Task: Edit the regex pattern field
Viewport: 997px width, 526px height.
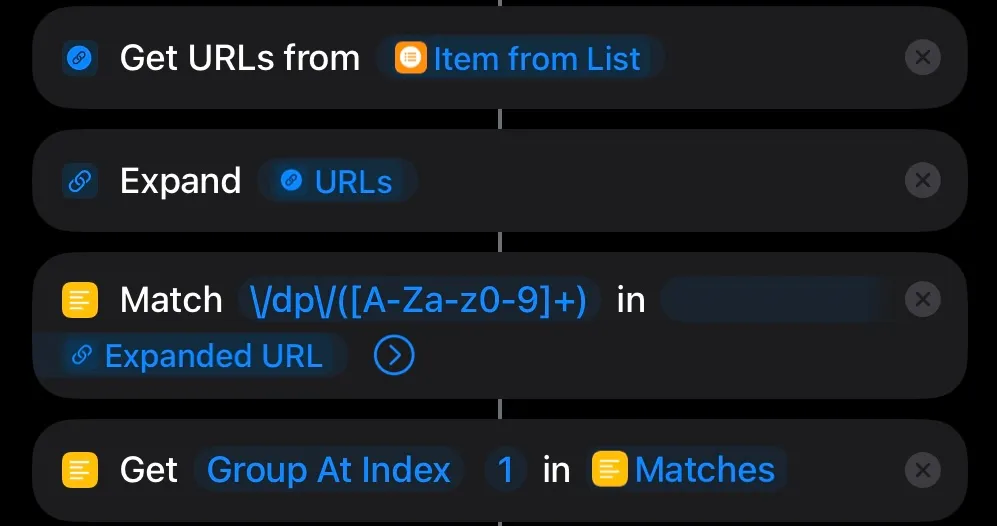Action: 418,300
